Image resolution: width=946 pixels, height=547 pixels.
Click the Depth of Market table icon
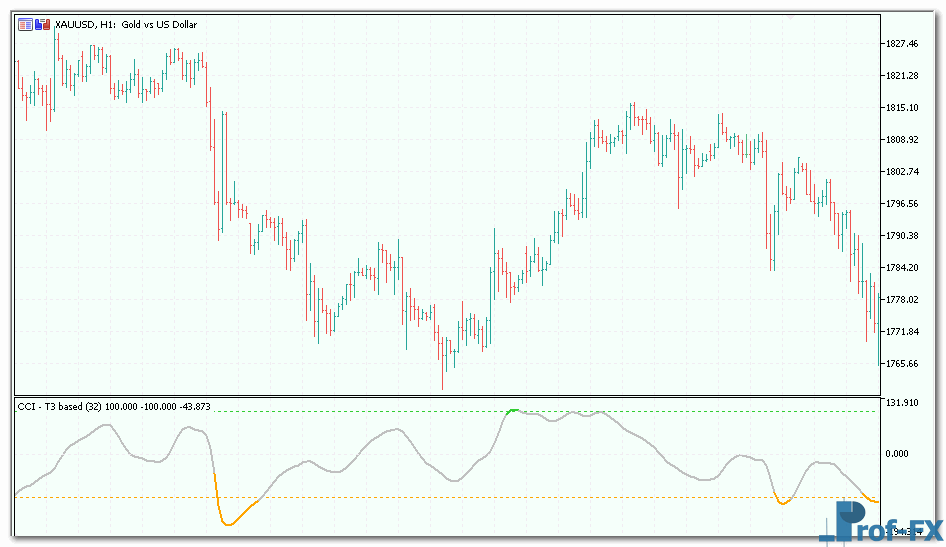[x=25, y=24]
